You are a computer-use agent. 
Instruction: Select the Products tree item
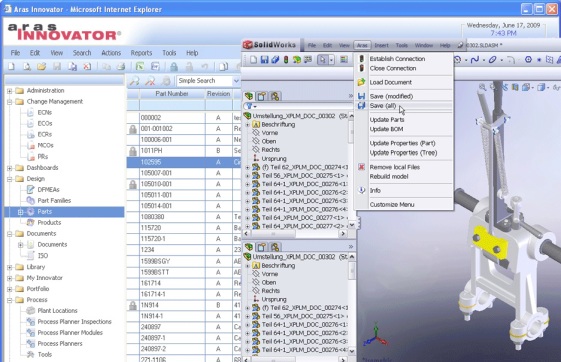click(x=49, y=222)
